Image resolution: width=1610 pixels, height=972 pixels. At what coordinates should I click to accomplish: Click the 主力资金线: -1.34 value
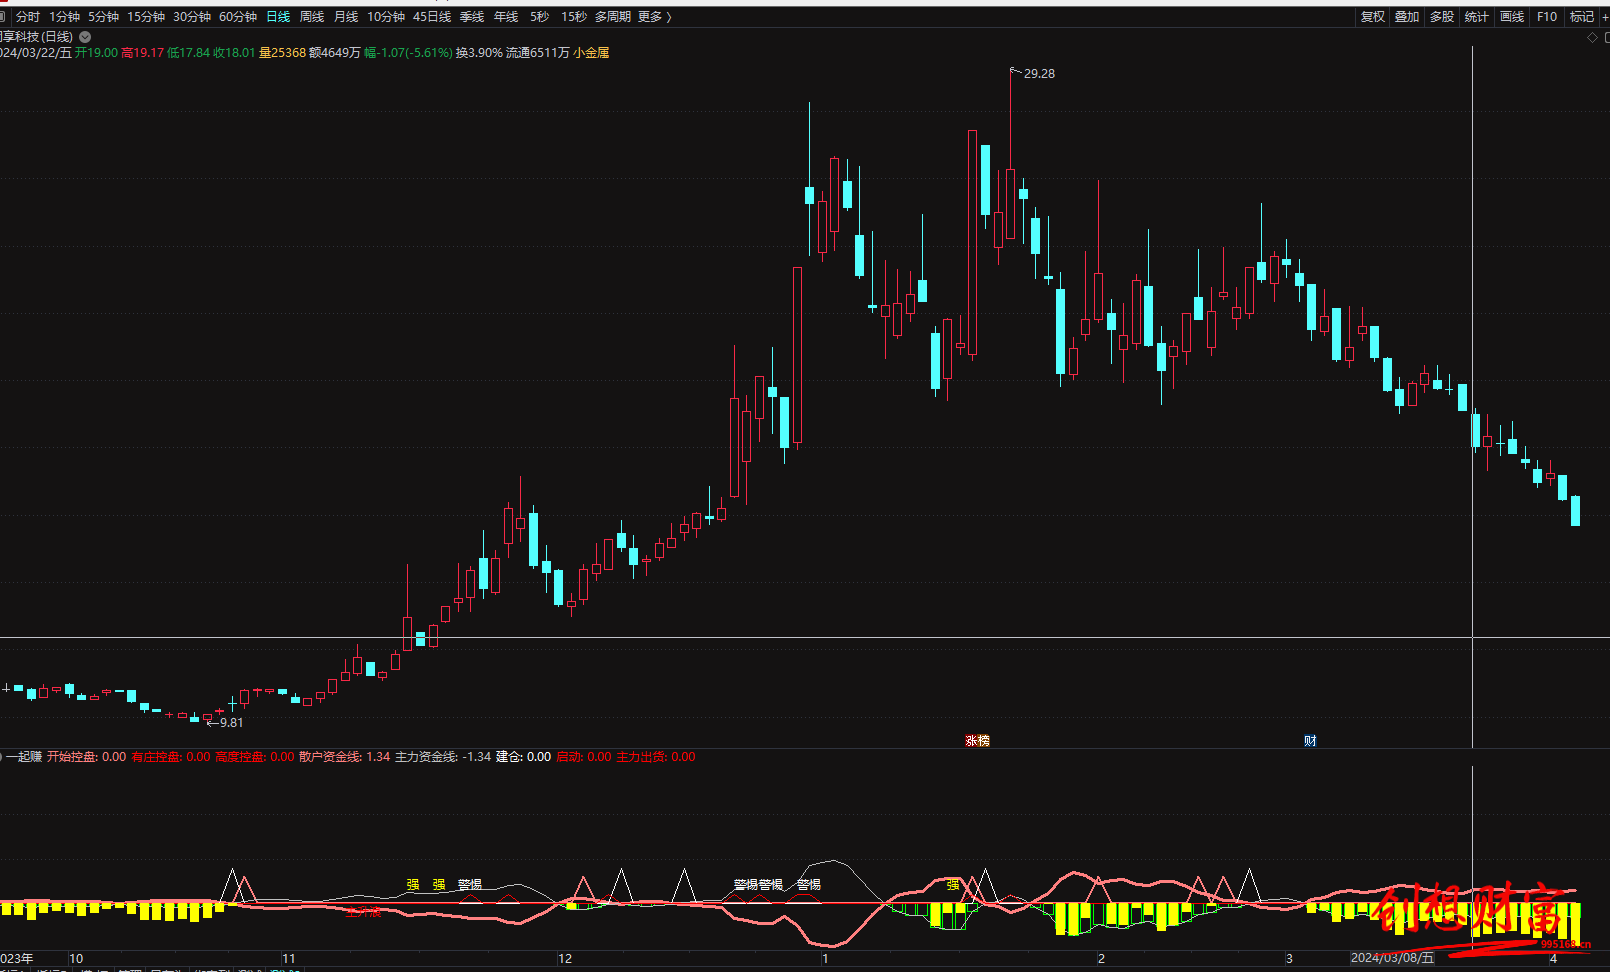coord(443,757)
